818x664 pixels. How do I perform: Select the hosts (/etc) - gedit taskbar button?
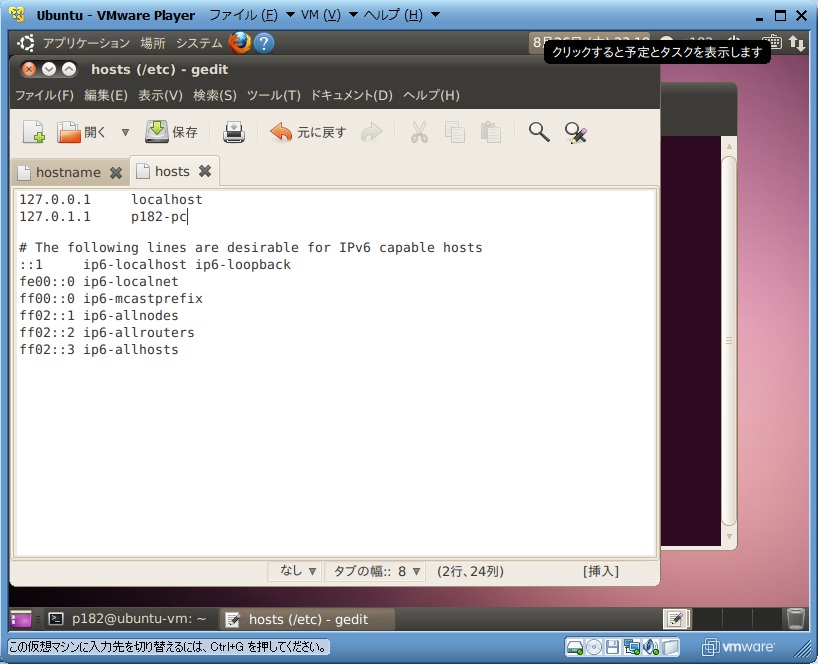(x=308, y=619)
